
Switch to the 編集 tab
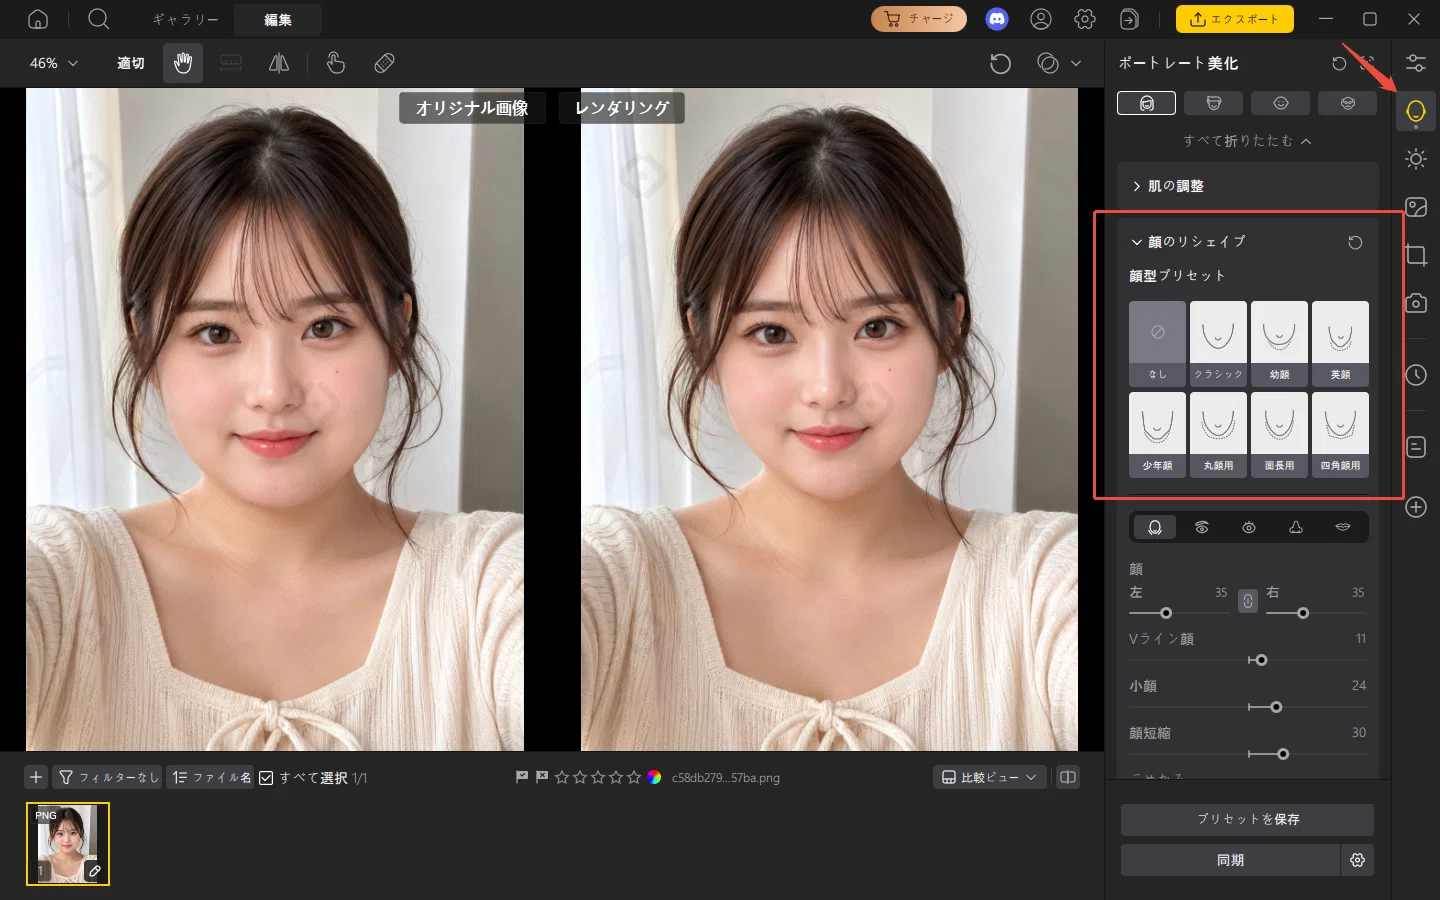pos(278,19)
